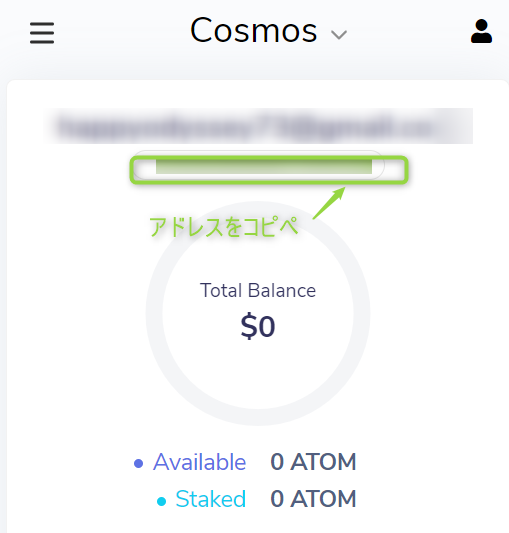Click the Staked legend label
Image resolution: width=509 pixels, height=533 pixels.
[x=210, y=499]
